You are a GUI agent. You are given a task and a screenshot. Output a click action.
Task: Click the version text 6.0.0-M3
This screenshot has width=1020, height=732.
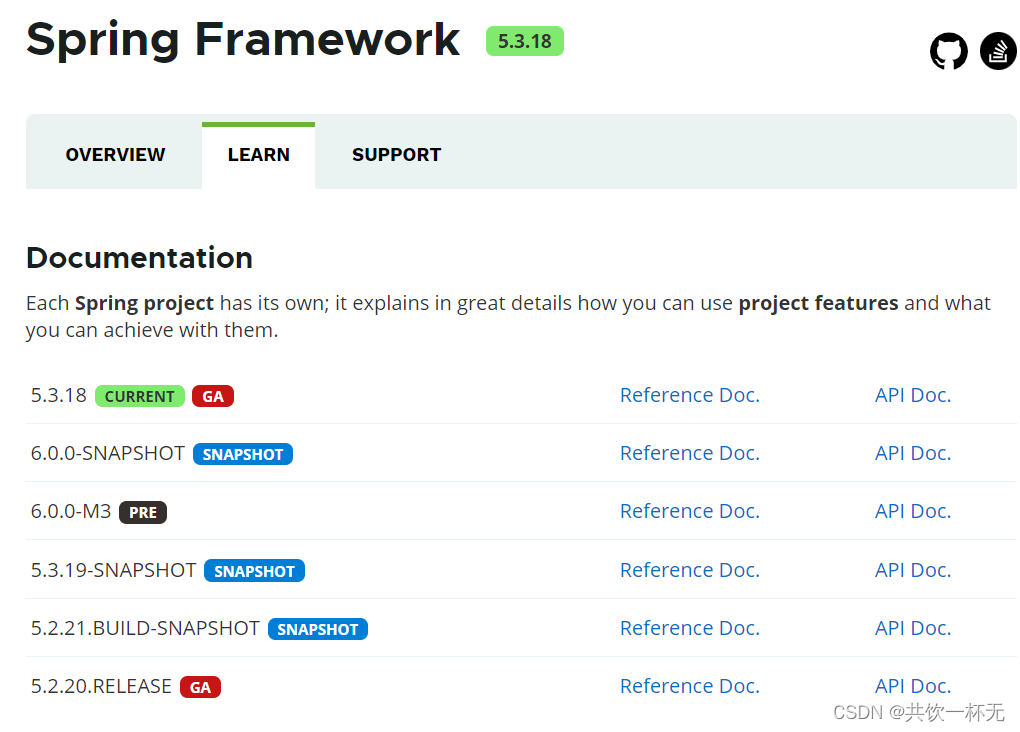71,511
